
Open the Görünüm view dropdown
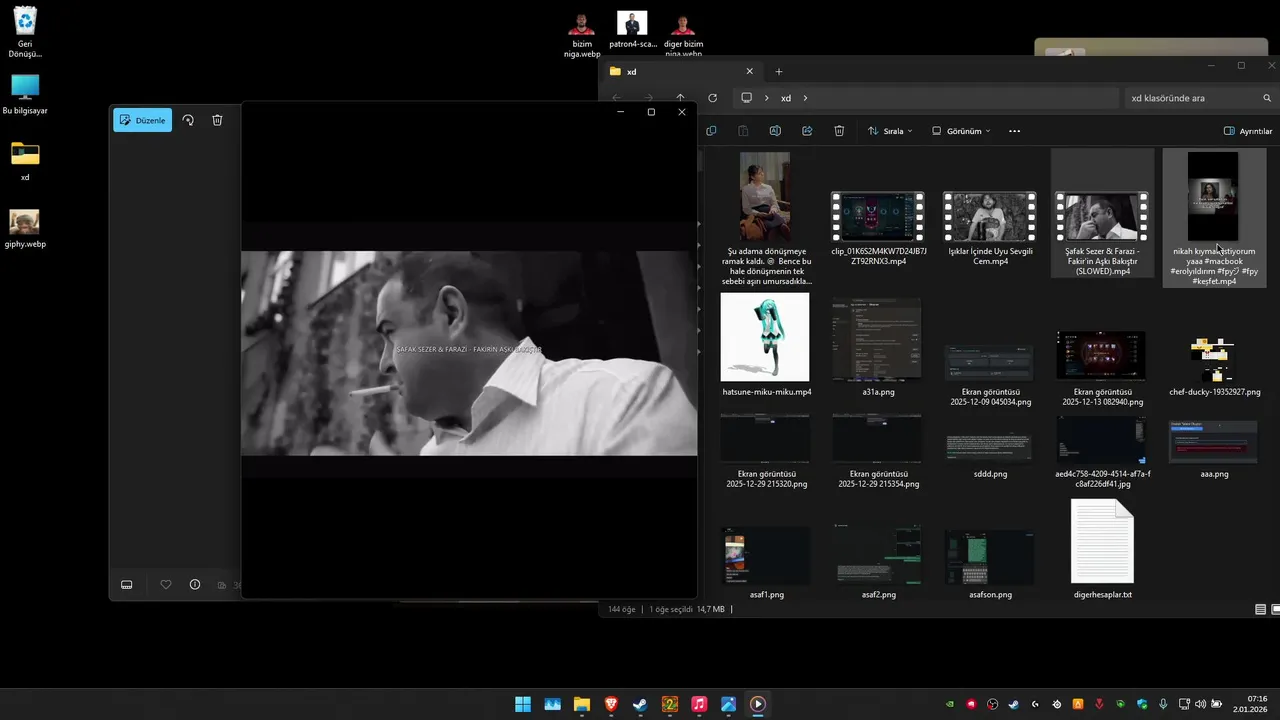click(x=961, y=131)
